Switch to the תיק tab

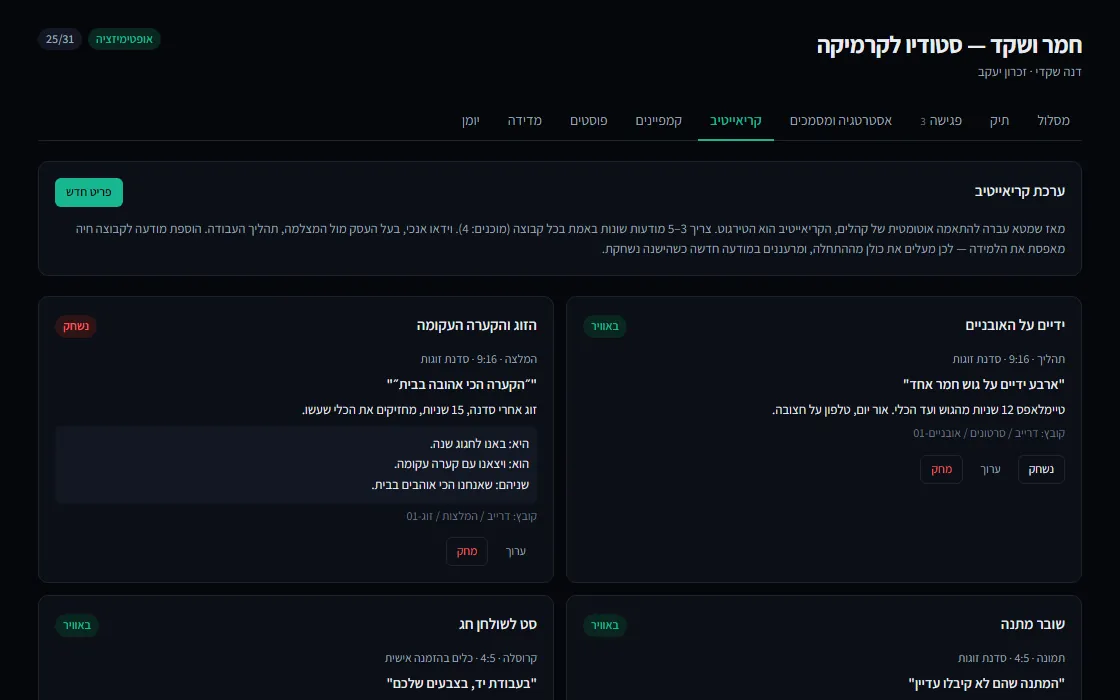point(999,121)
